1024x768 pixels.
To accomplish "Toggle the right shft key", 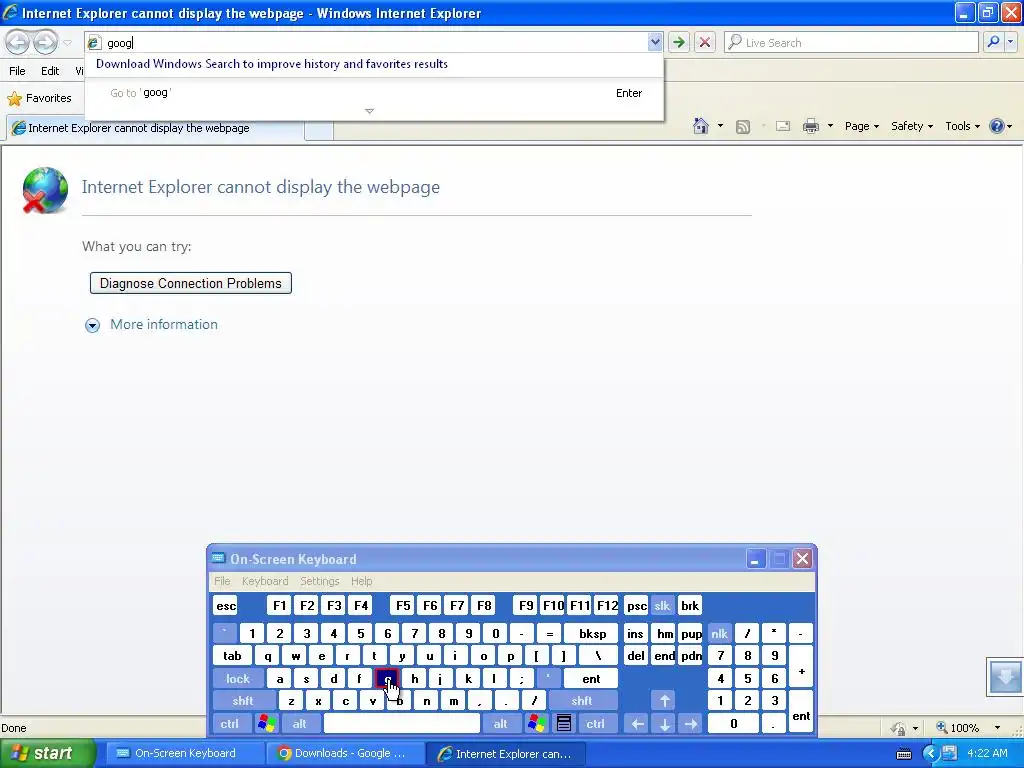I will (x=582, y=701).
